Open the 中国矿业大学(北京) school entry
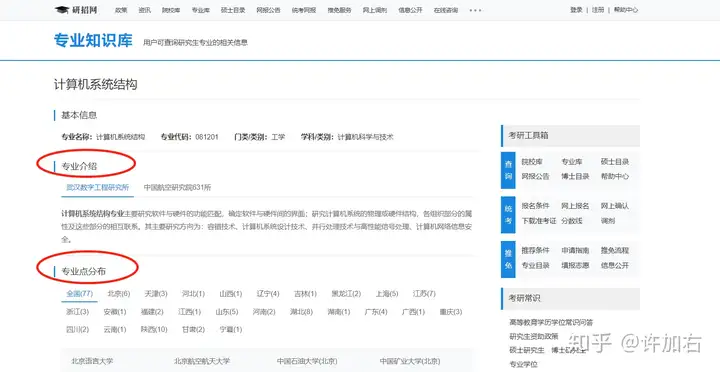This screenshot has width=720, height=372. click(410, 361)
